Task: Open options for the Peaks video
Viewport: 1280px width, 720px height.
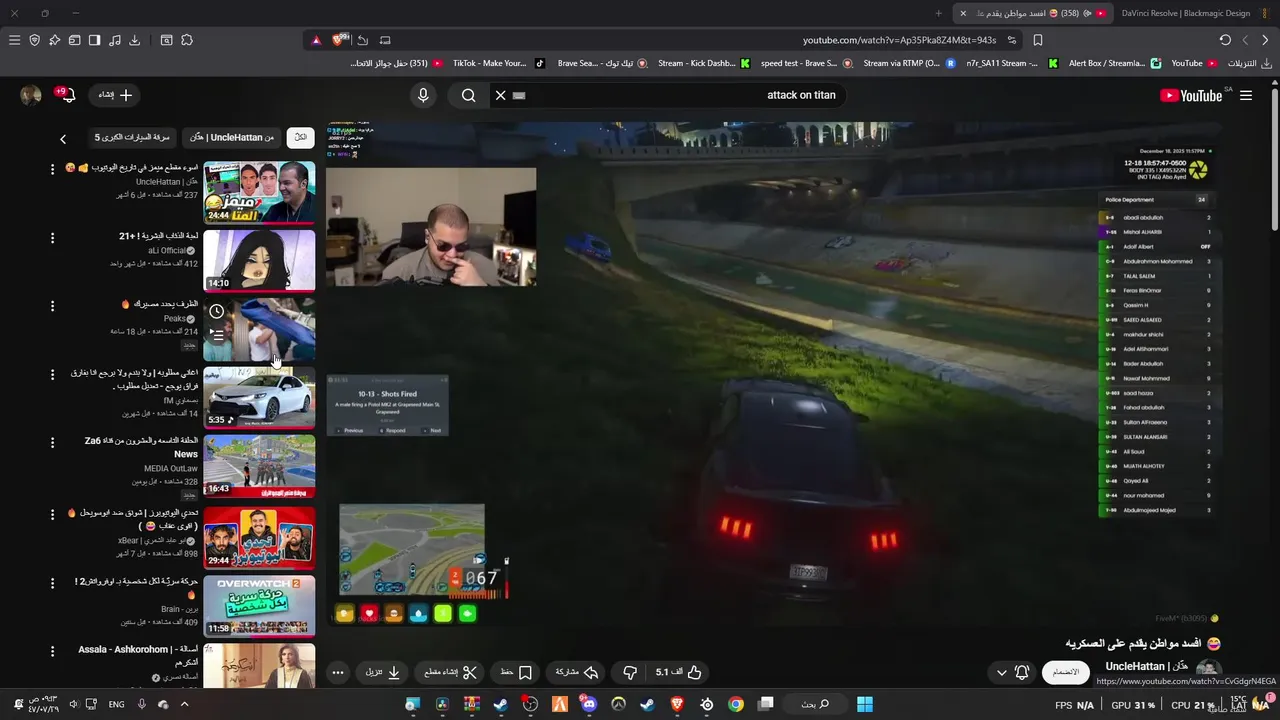Action: (x=53, y=306)
